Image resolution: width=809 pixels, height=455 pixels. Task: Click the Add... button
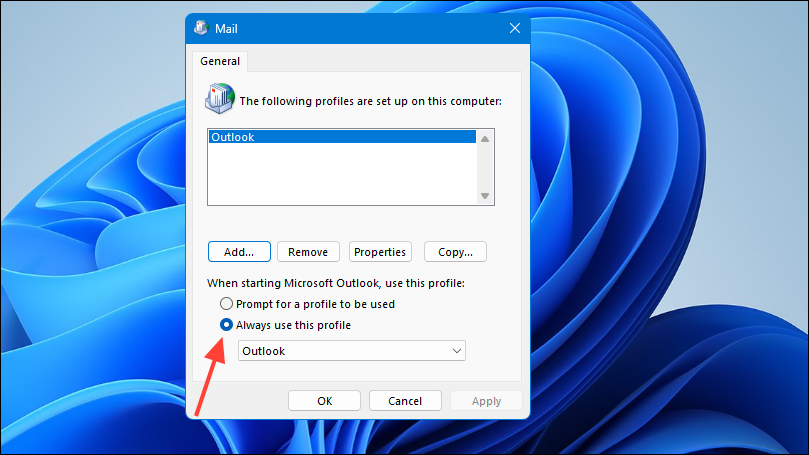point(239,252)
